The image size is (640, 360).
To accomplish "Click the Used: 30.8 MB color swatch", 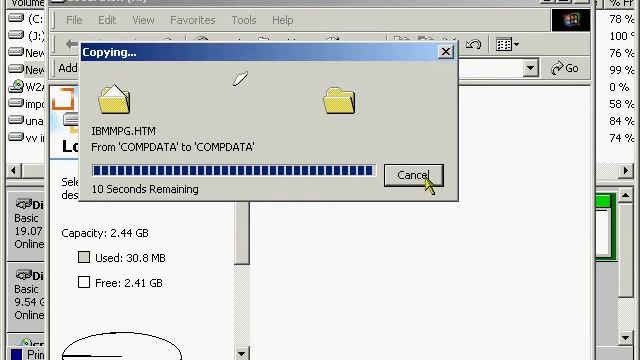I will [x=84, y=257].
